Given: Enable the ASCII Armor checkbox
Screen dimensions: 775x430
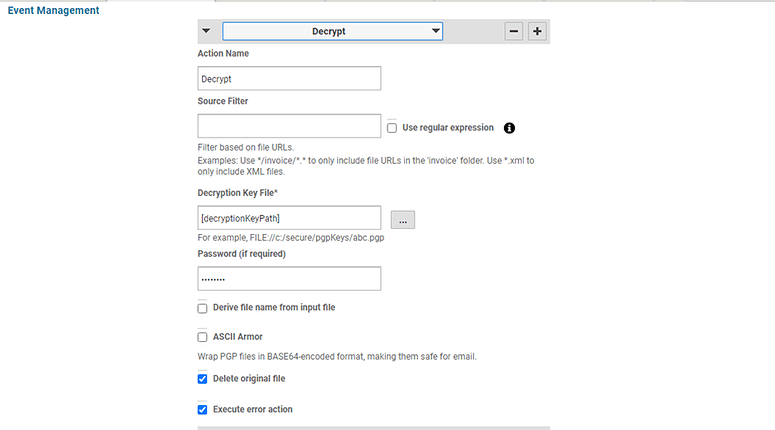Looking at the screenshot, I should pyautogui.click(x=203, y=337).
